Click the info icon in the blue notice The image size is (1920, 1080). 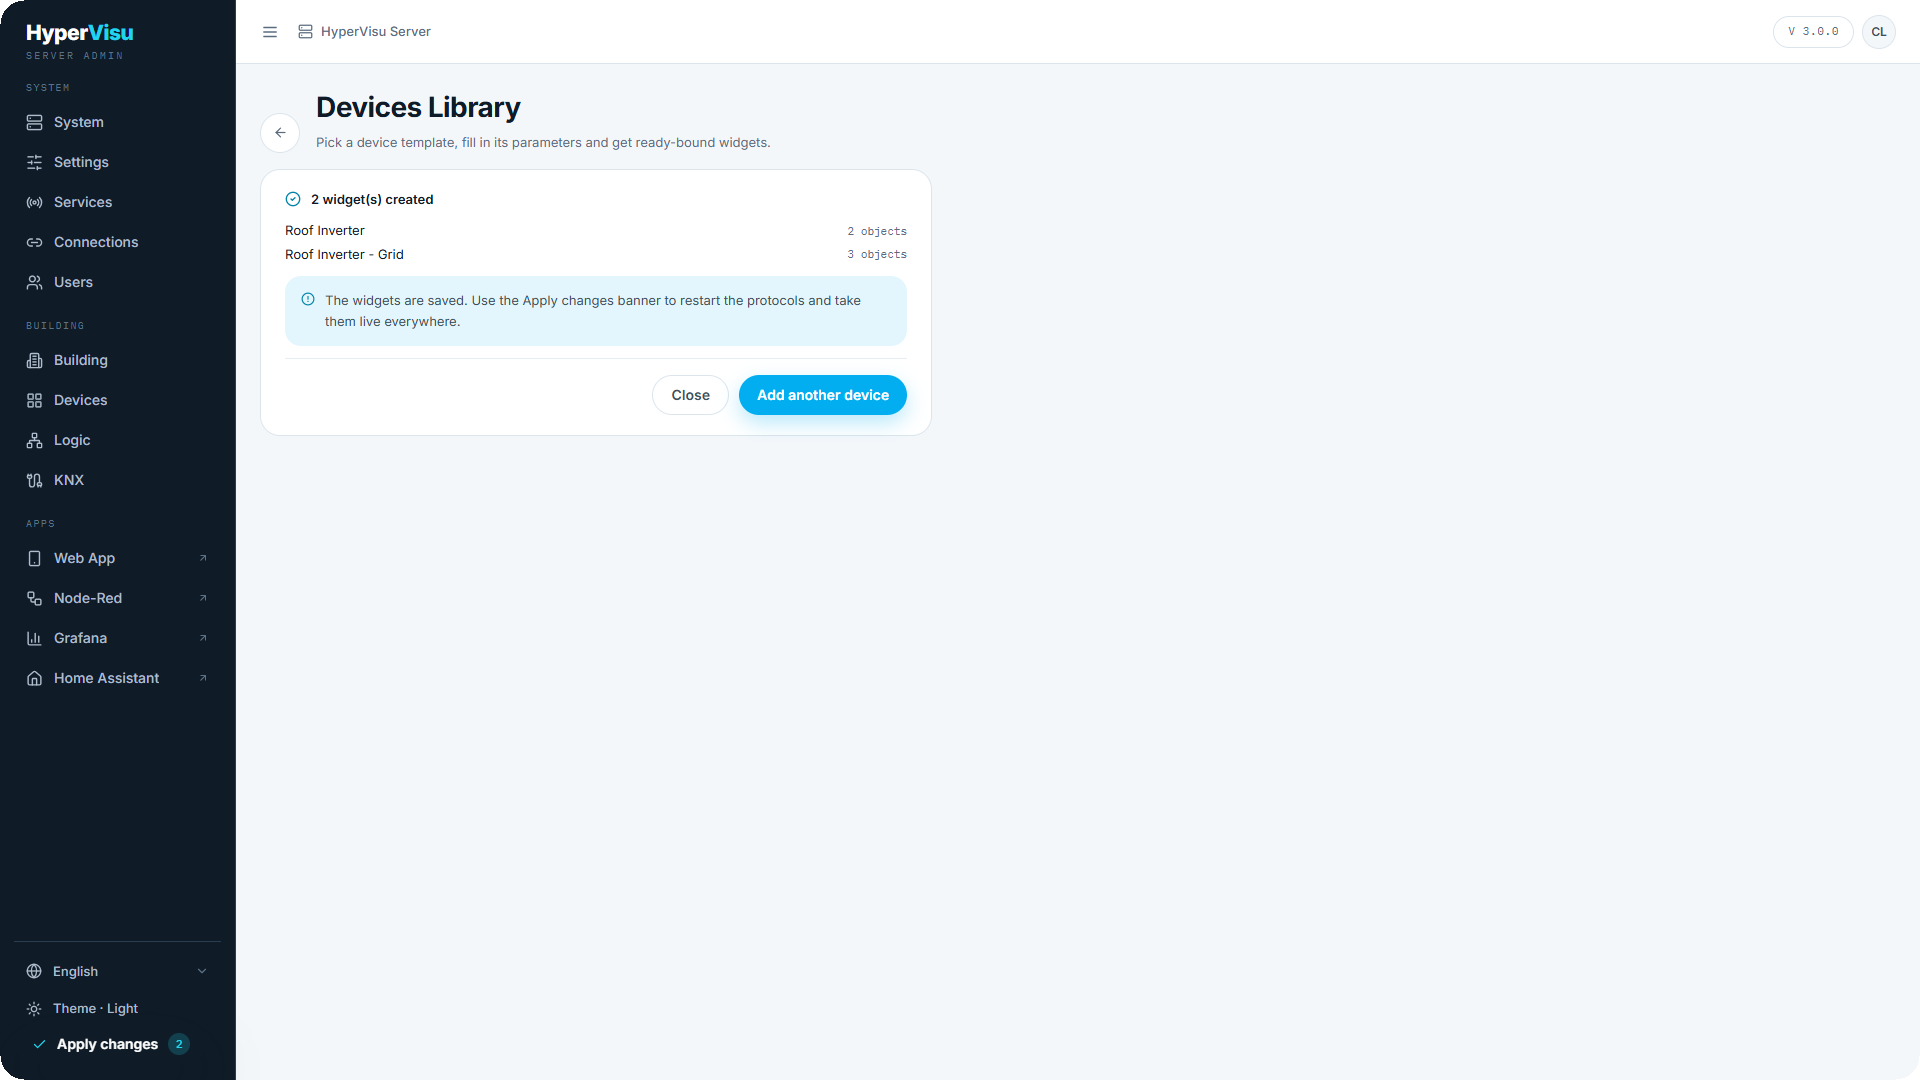tap(308, 299)
